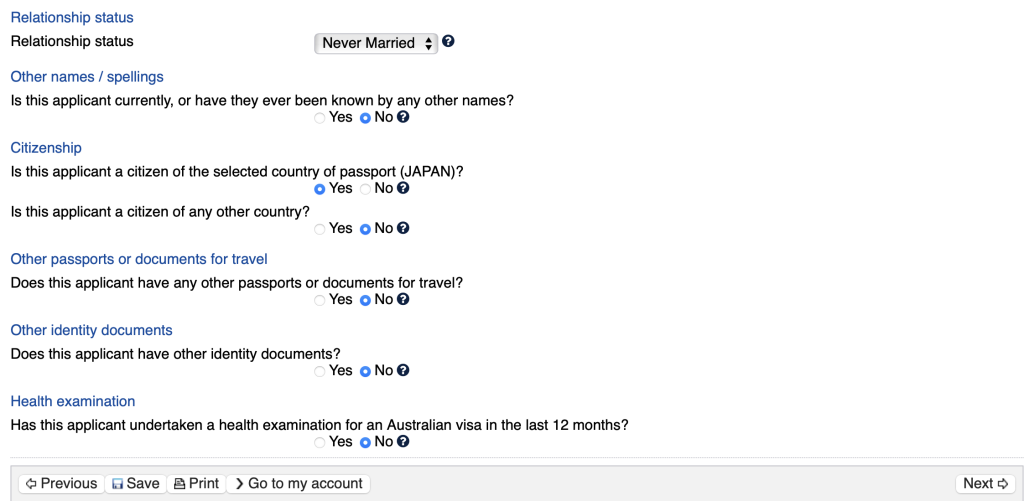Image resolution: width=1024 pixels, height=501 pixels.
Task: Go to the Previous page
Action: coord(62,484)
